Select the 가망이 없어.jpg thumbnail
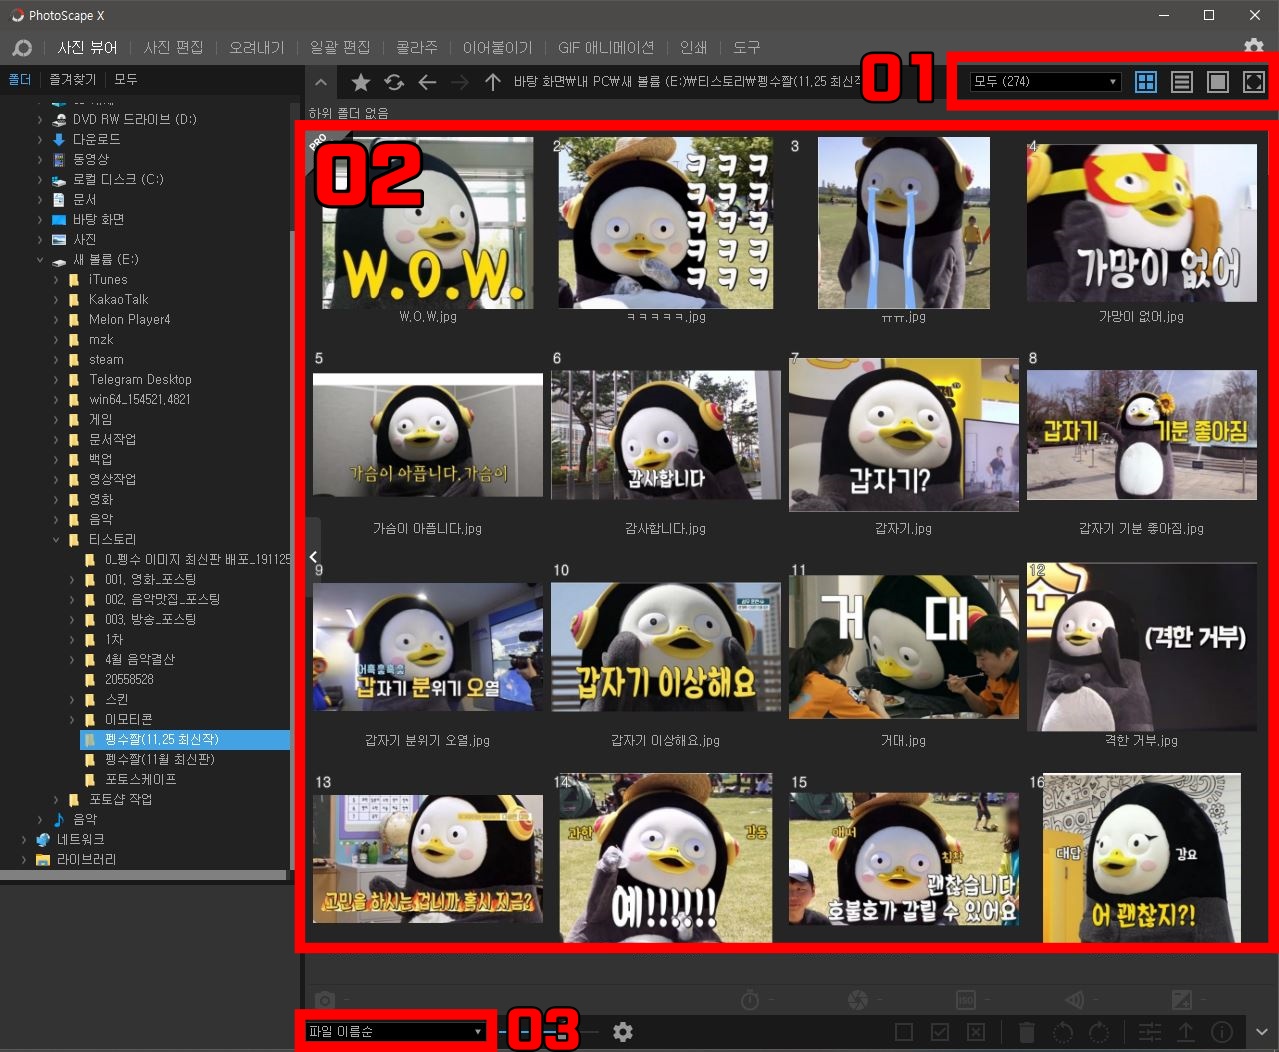Viewport: 1279px width, 1052px height. (x=1141, y=223)
